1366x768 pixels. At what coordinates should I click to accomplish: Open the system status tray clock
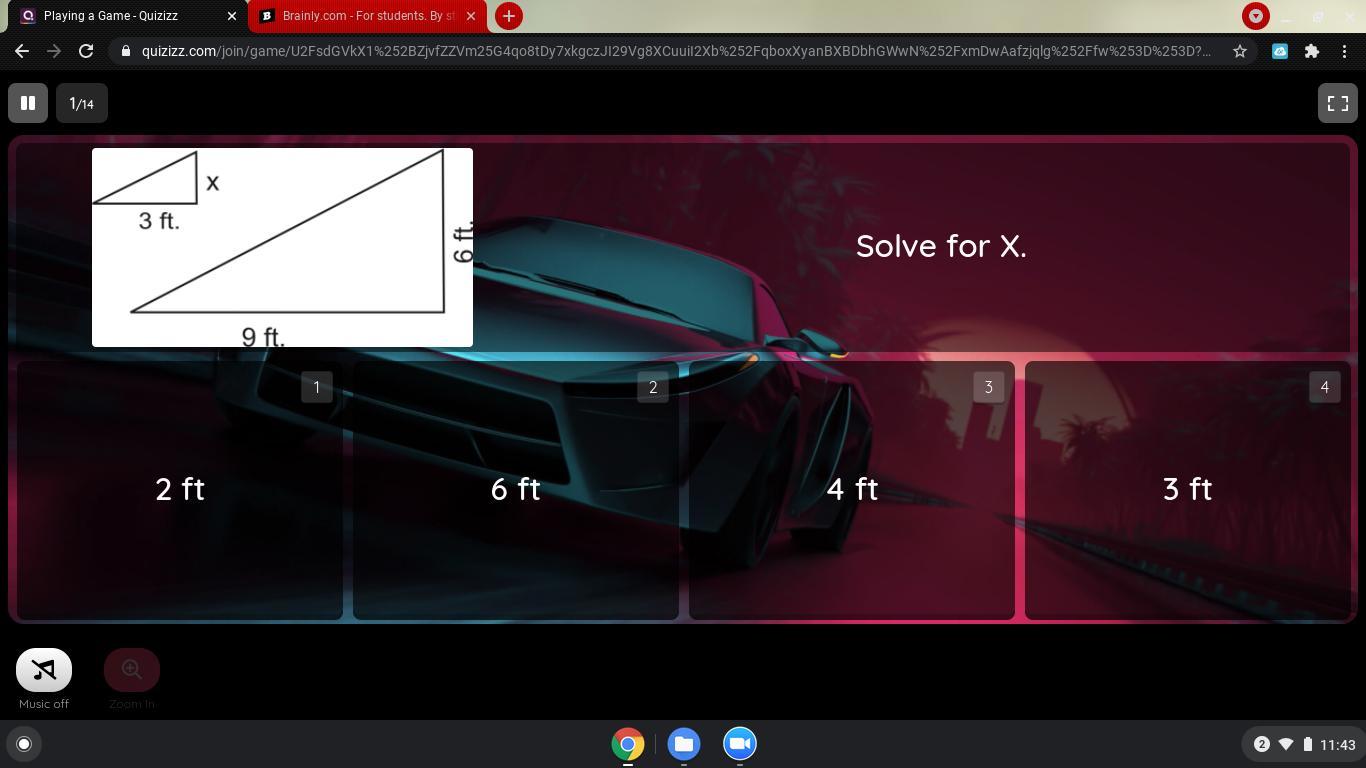(1336, 744)
